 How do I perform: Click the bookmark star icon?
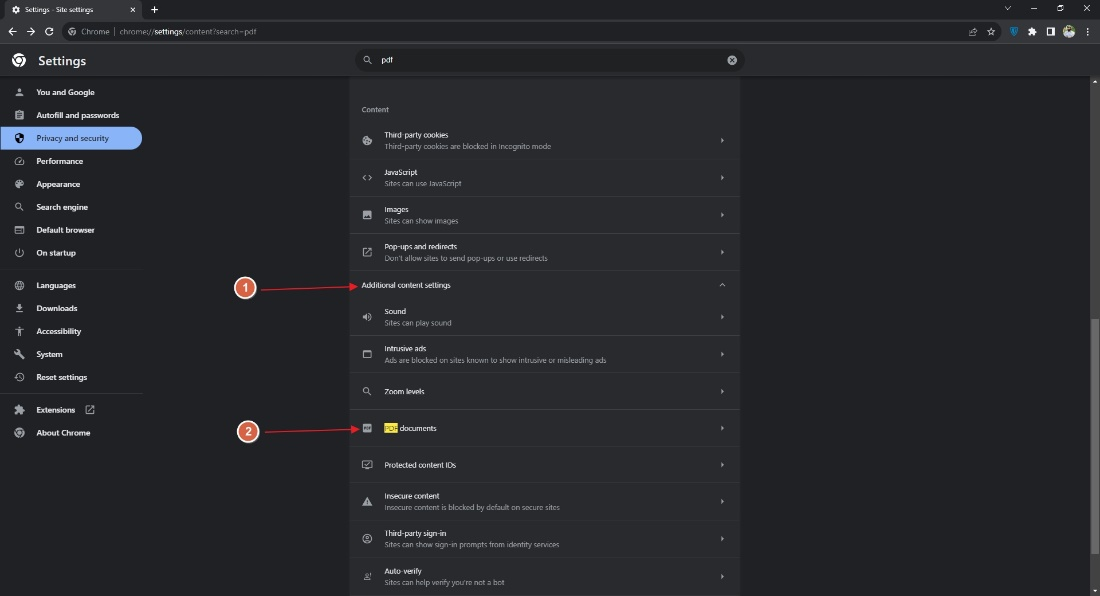point(991,31)
